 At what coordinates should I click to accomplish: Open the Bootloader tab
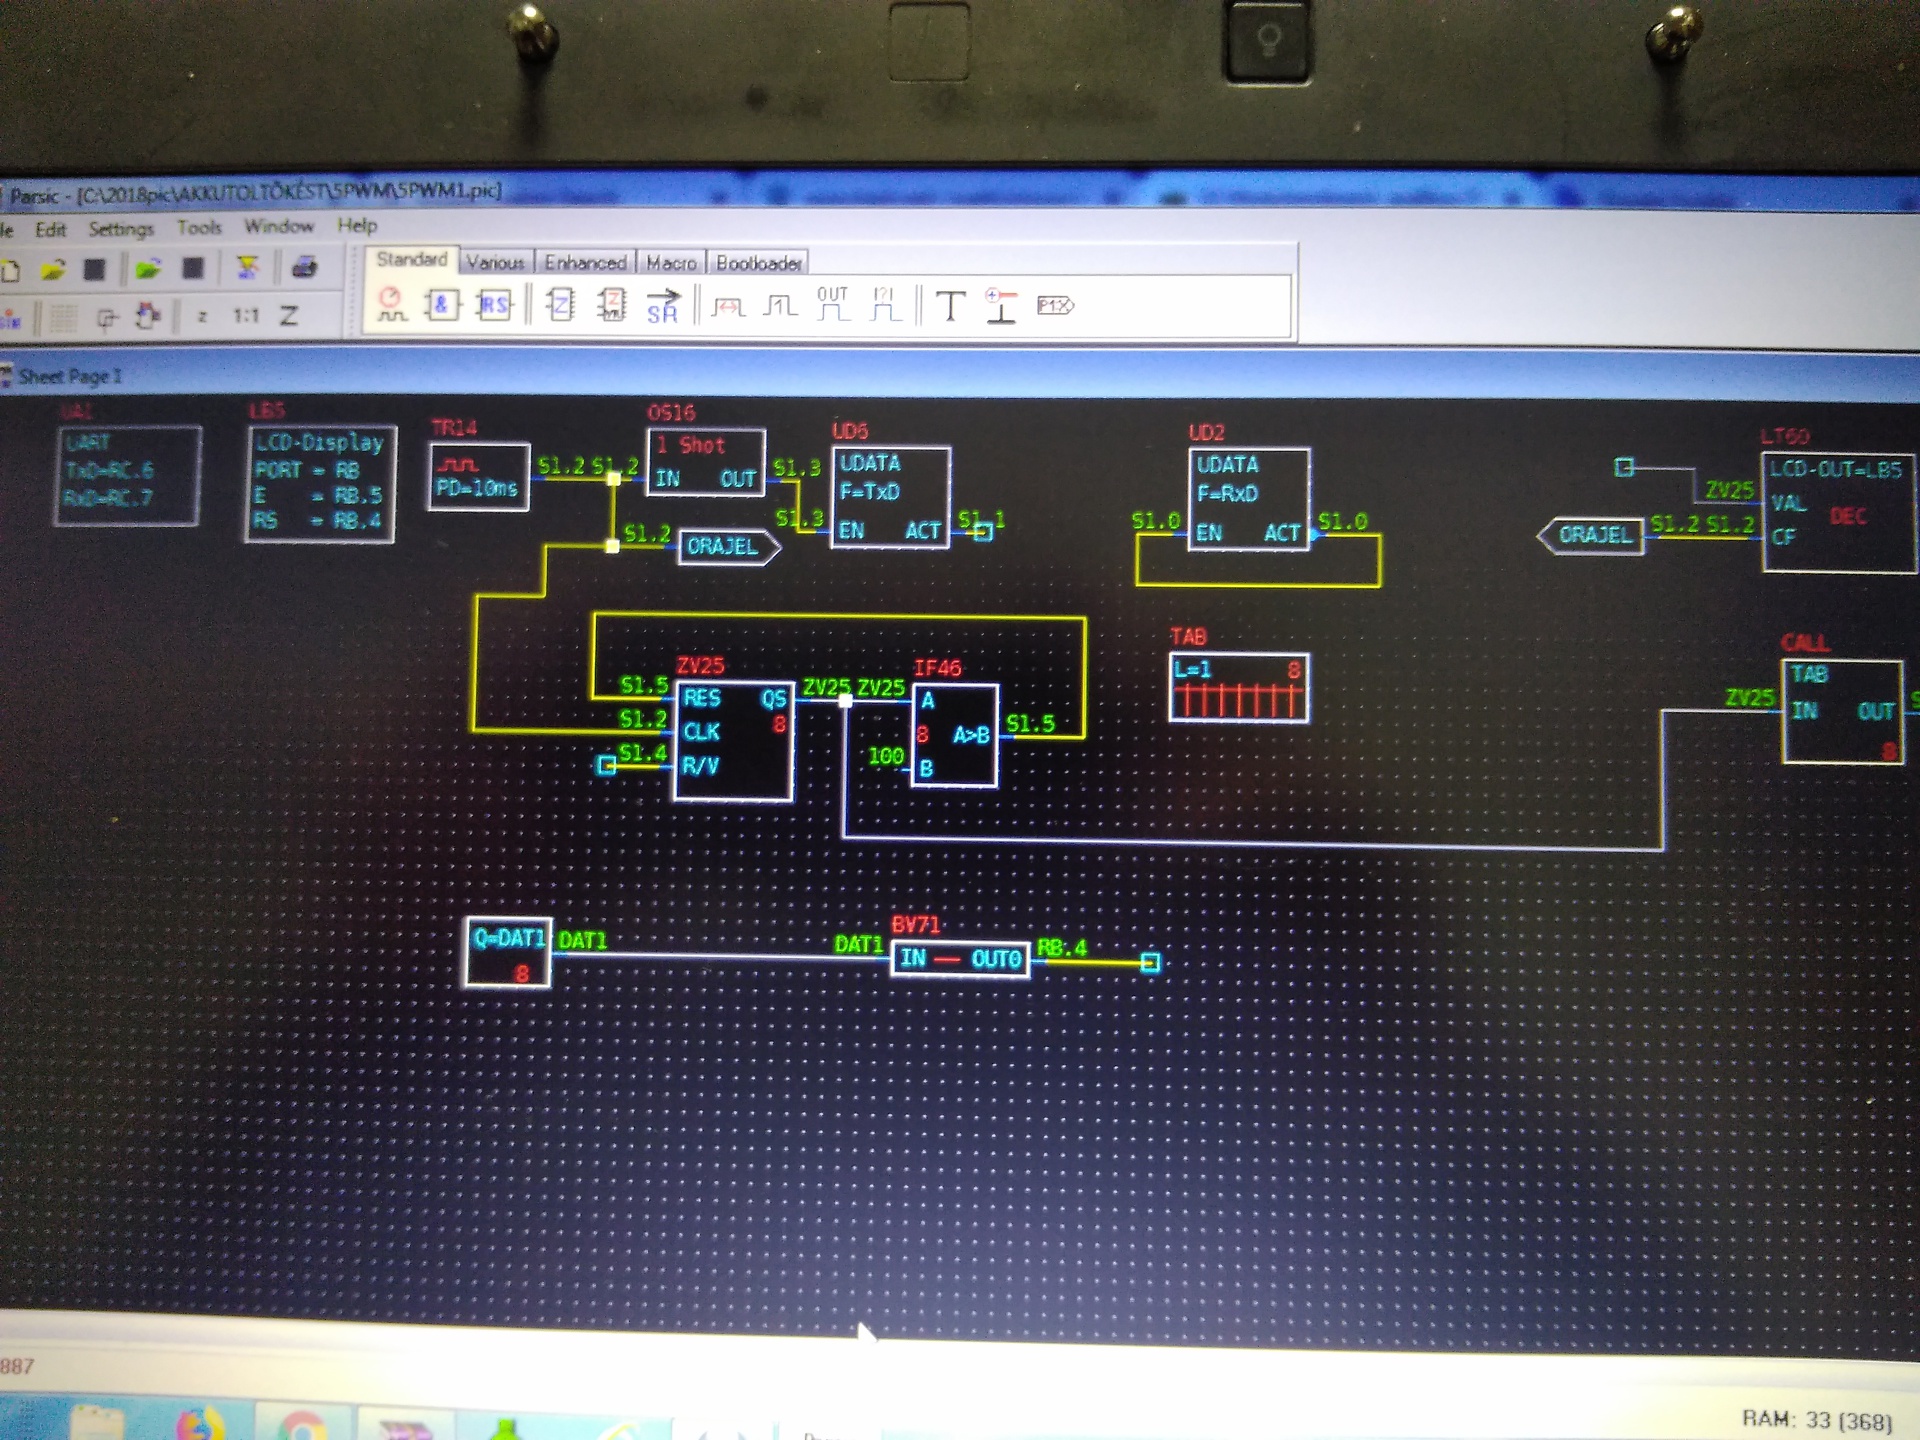[x=758, y=263]
